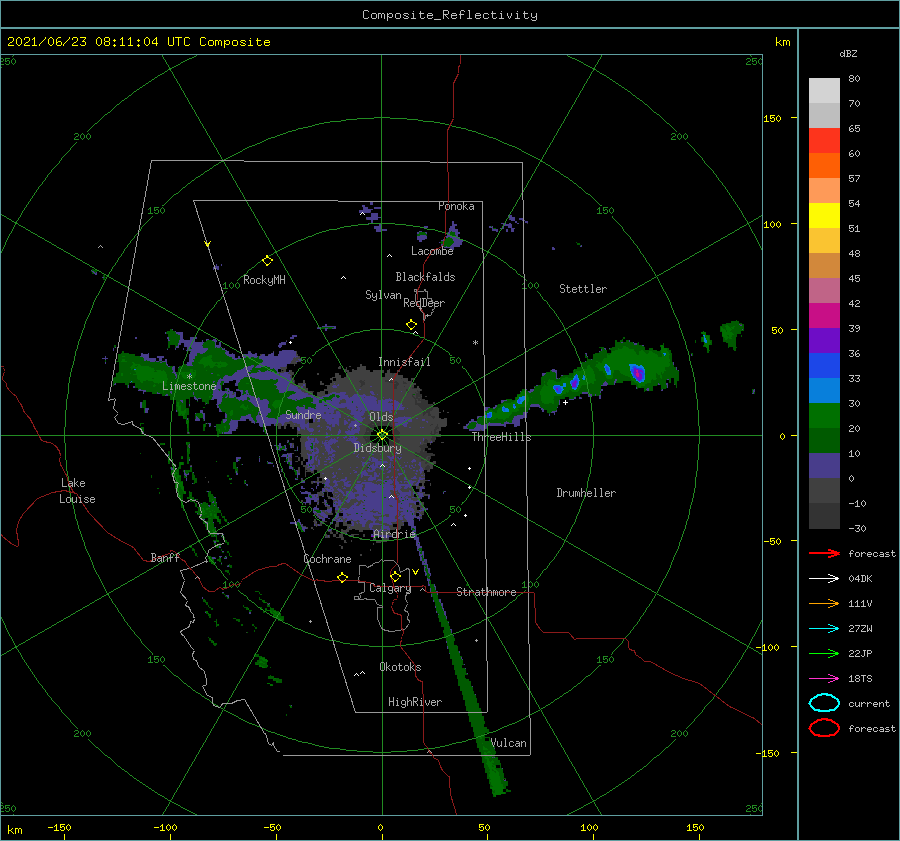Click the Stettler label
The height and width of the screenshot is (841, 900).
[583, 289]
